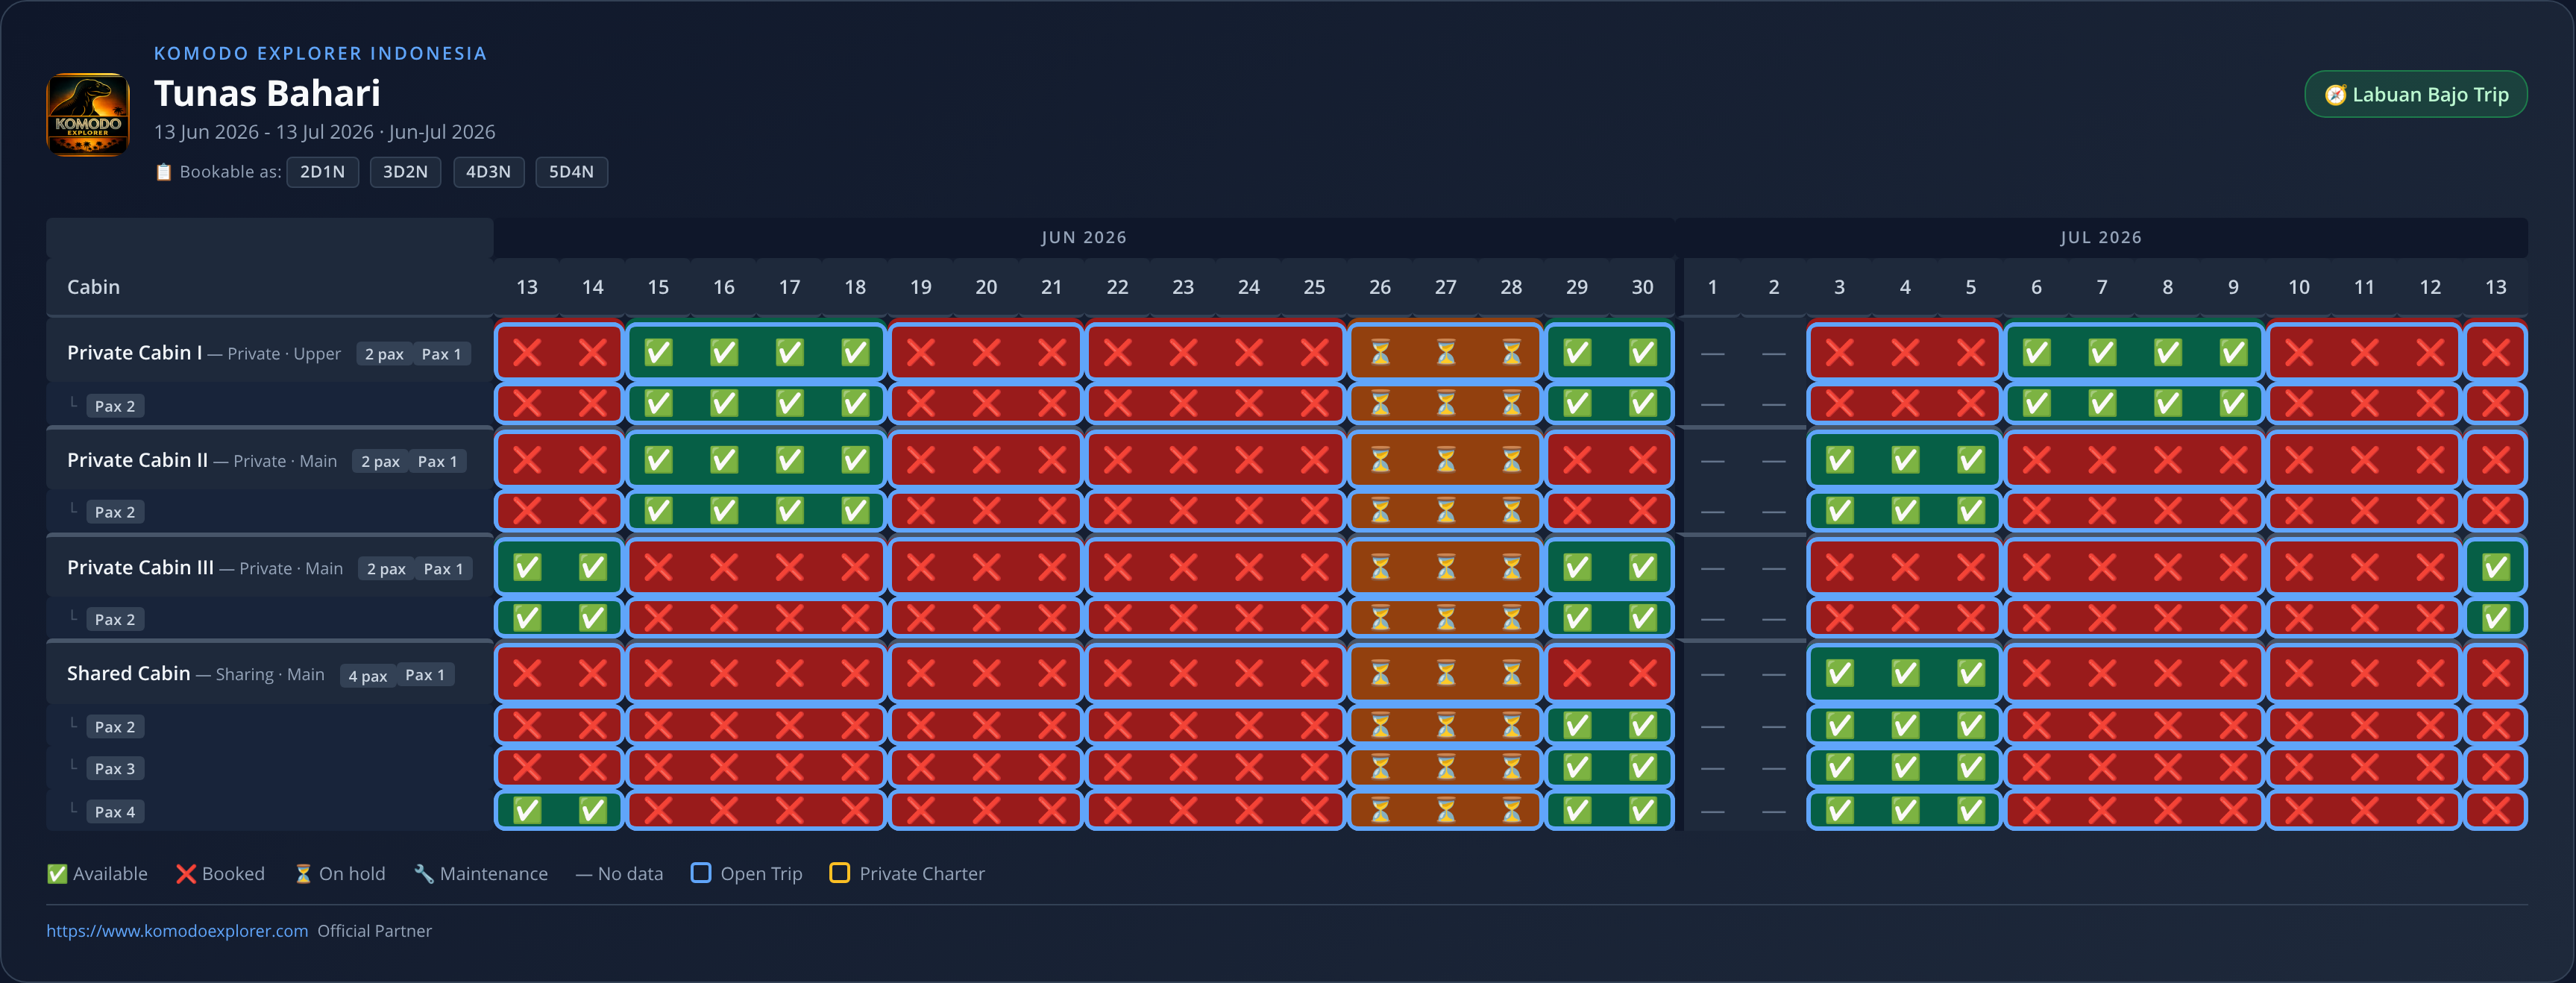The width and height of the screenshot is (2576, 983).
Task: Select the 2D1N booking option
Action: point(322,172)
